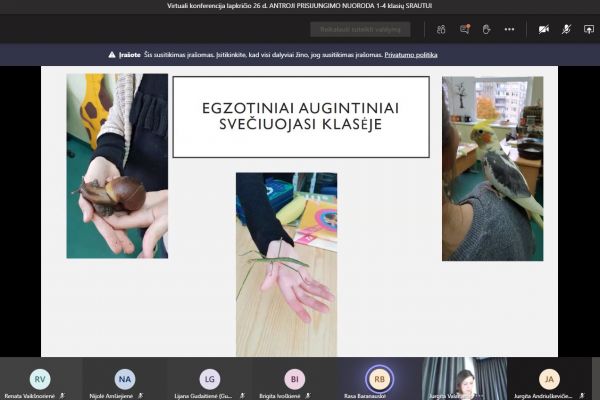Click the name label 'Renata Vaikšnorienė'
This screenshot has width=600, height=400.
[30, 396]
